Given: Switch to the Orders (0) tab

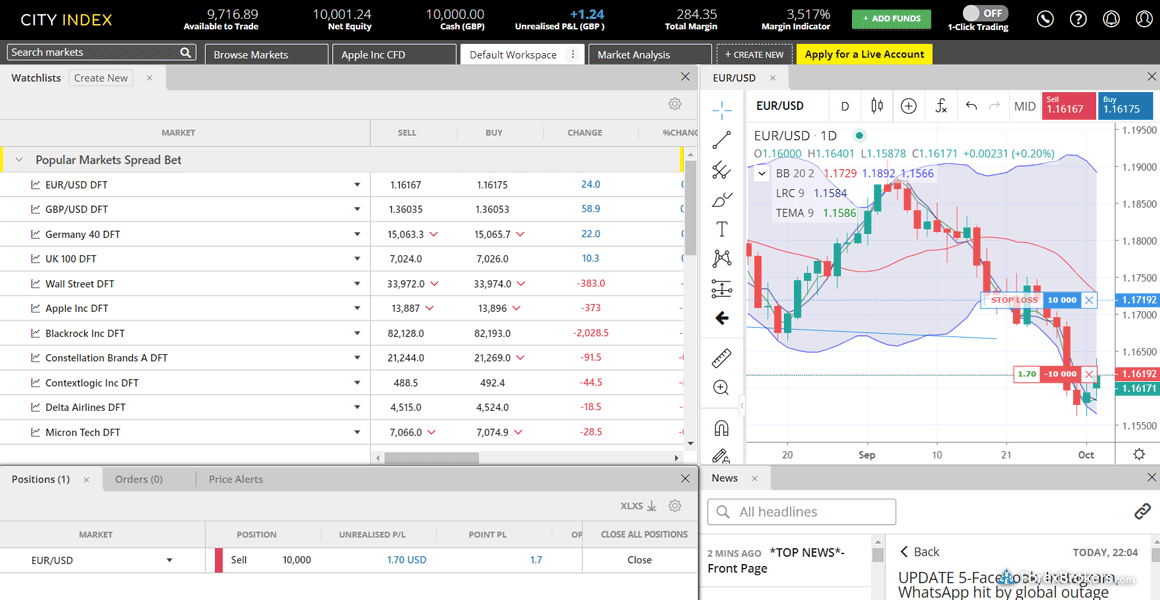Looking at the screenshot, I should pos(139,479).
